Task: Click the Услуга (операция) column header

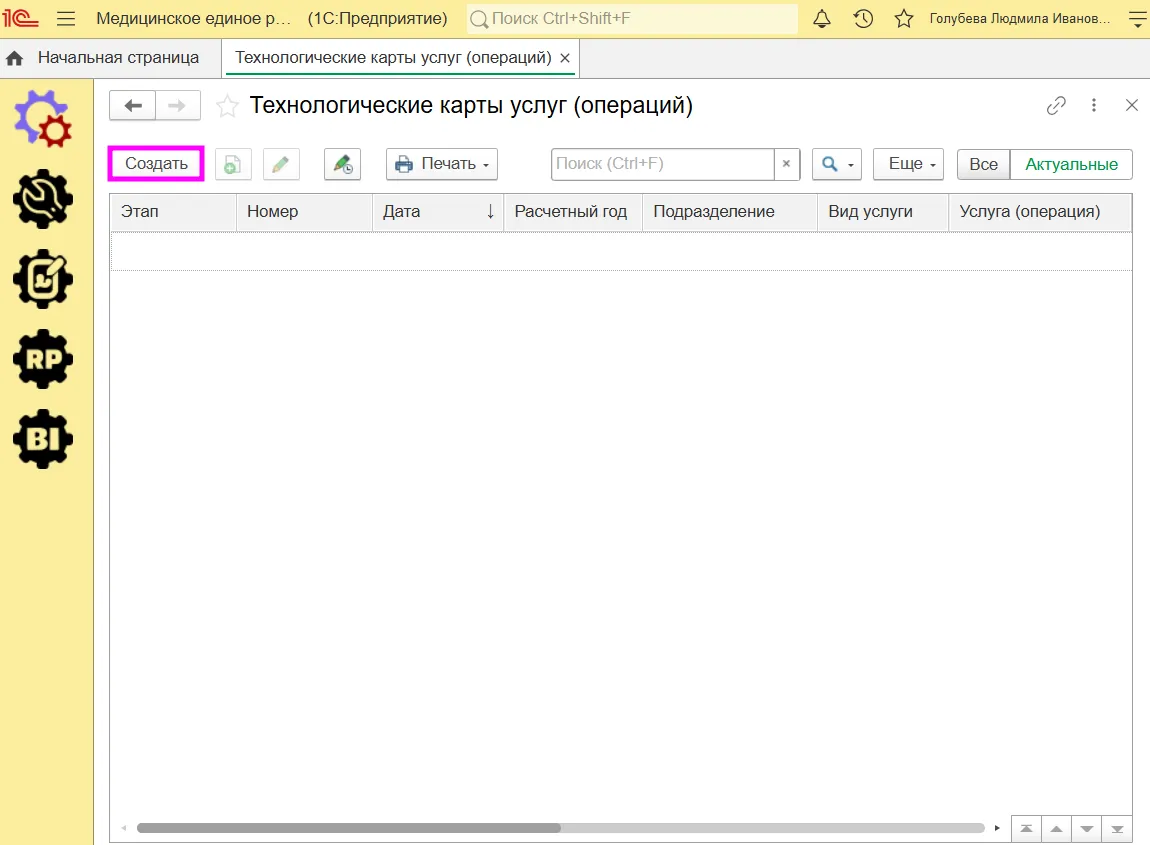Action: tap(1040, 212)
